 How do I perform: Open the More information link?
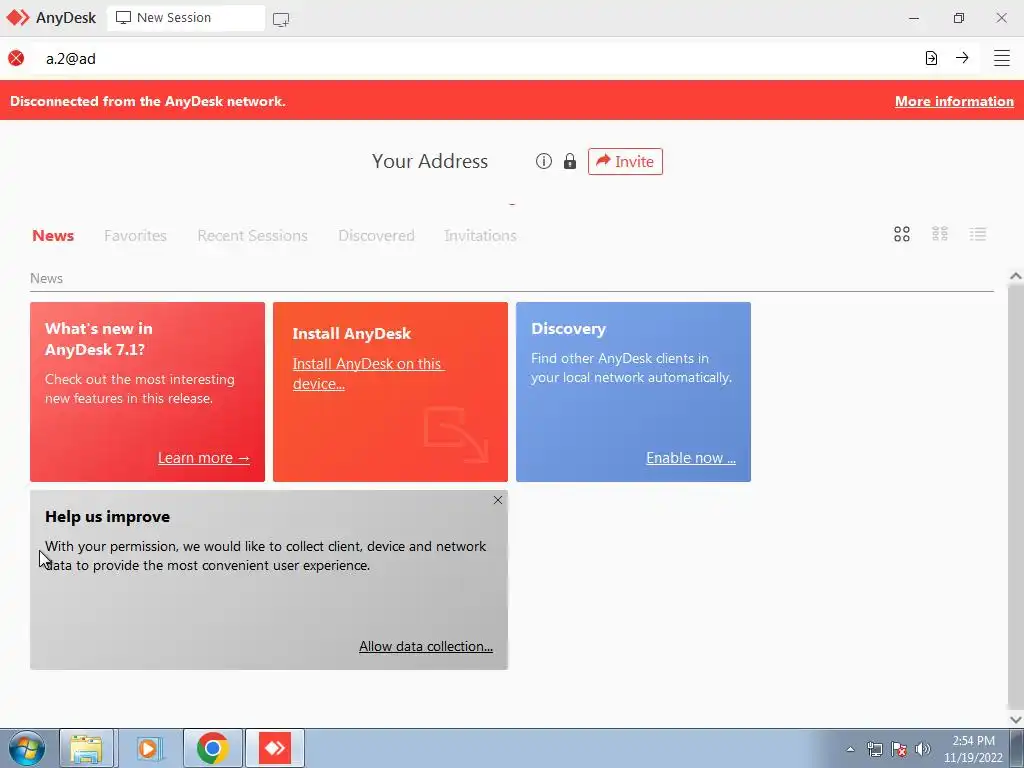coord(954,101)
